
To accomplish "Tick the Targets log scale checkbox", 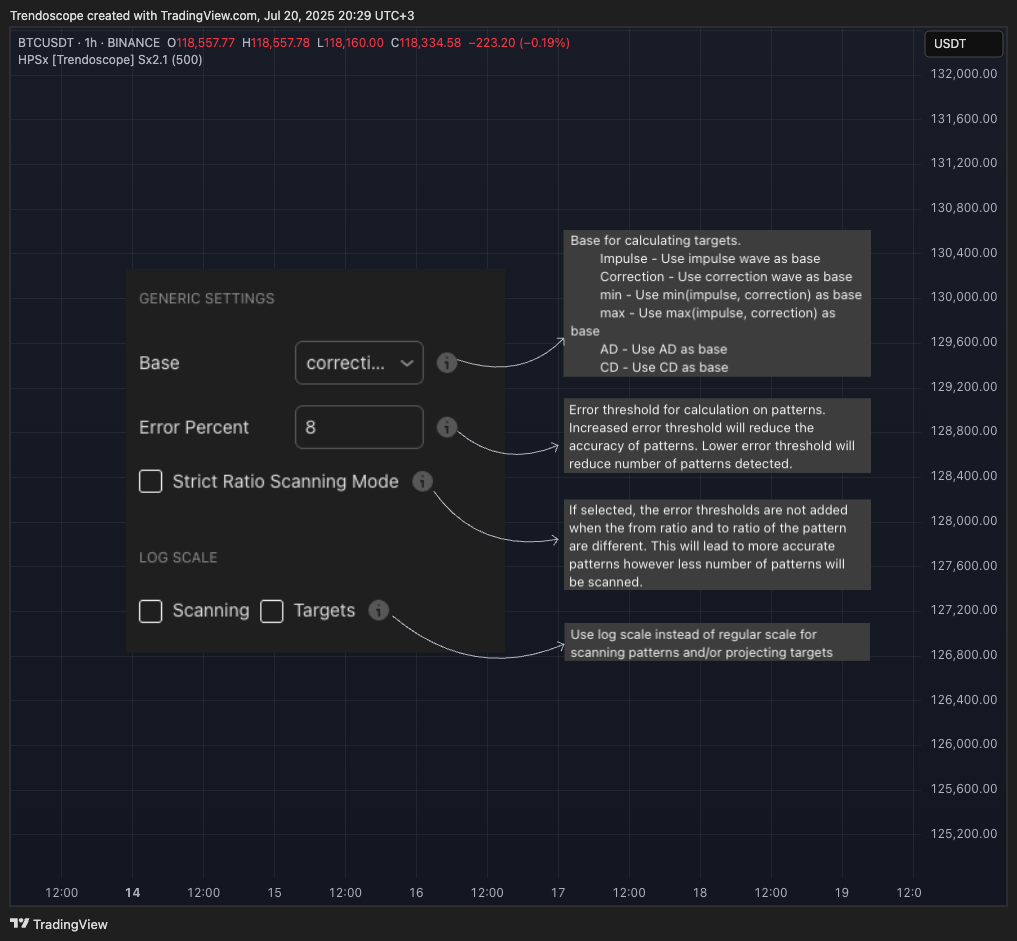I will (x=272, y=611).
